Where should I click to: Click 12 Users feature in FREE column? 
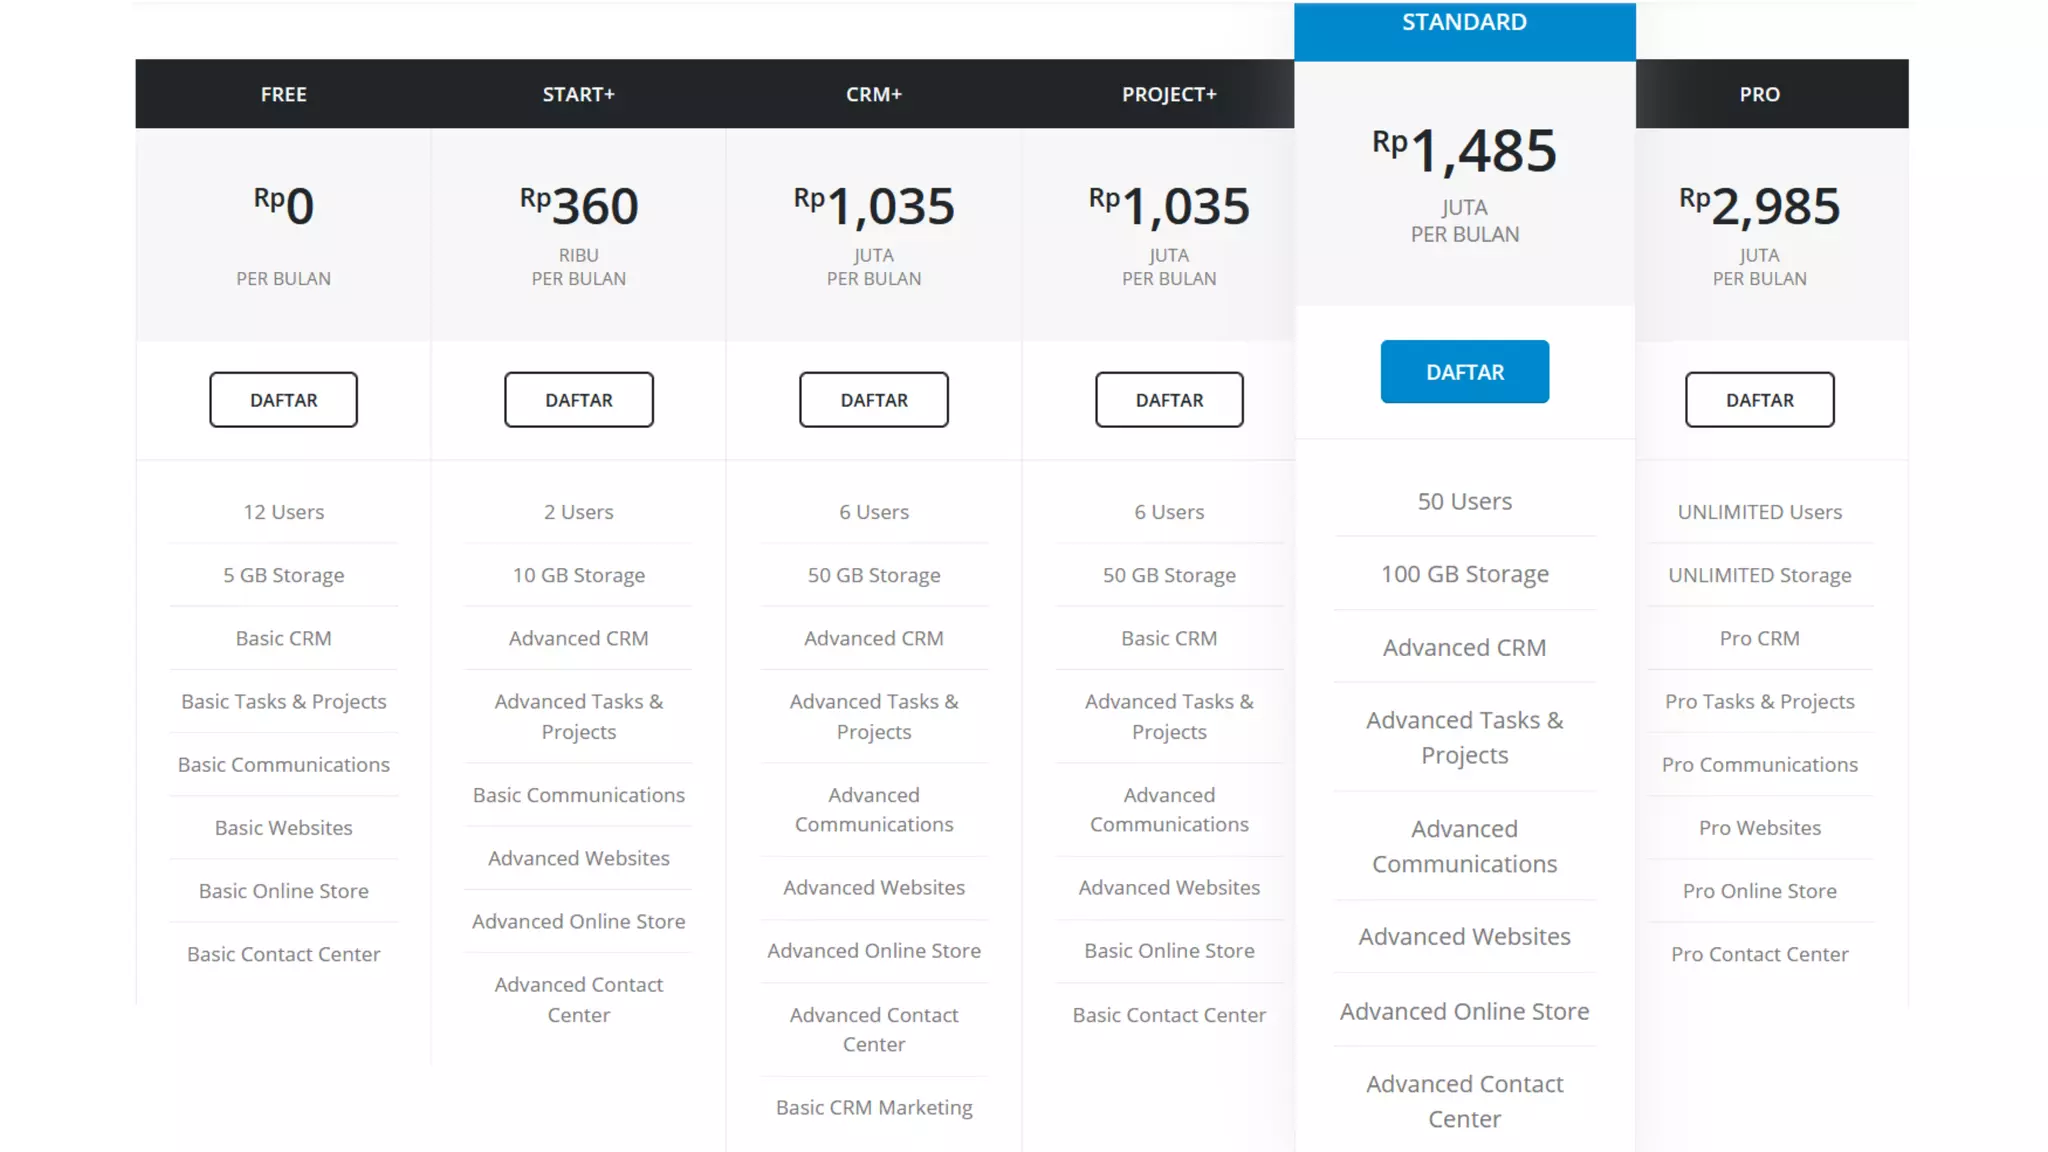283,512
